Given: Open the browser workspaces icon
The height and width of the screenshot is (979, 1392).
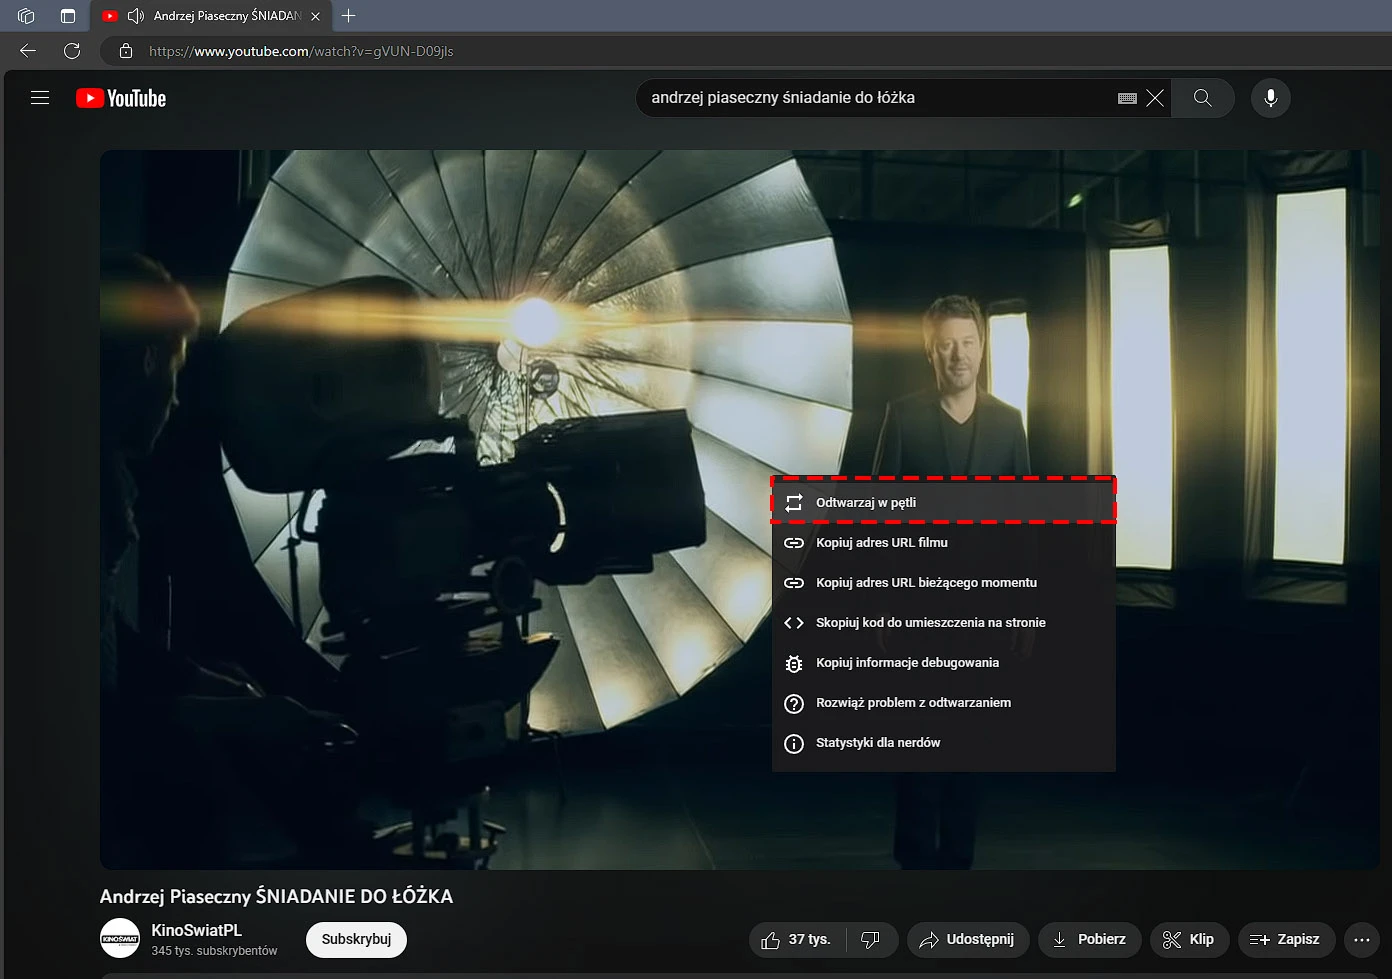Looking at the screenshot, I should coord(26,16).
